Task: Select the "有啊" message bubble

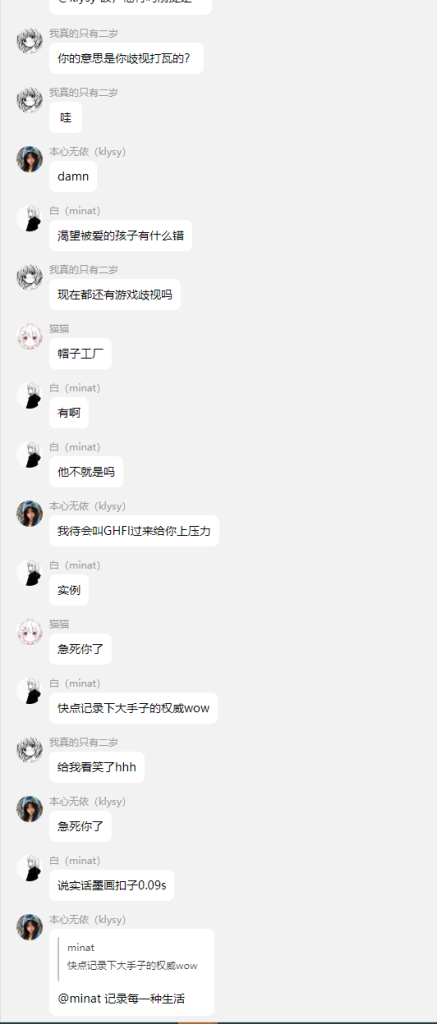Action: pos(69,413)
